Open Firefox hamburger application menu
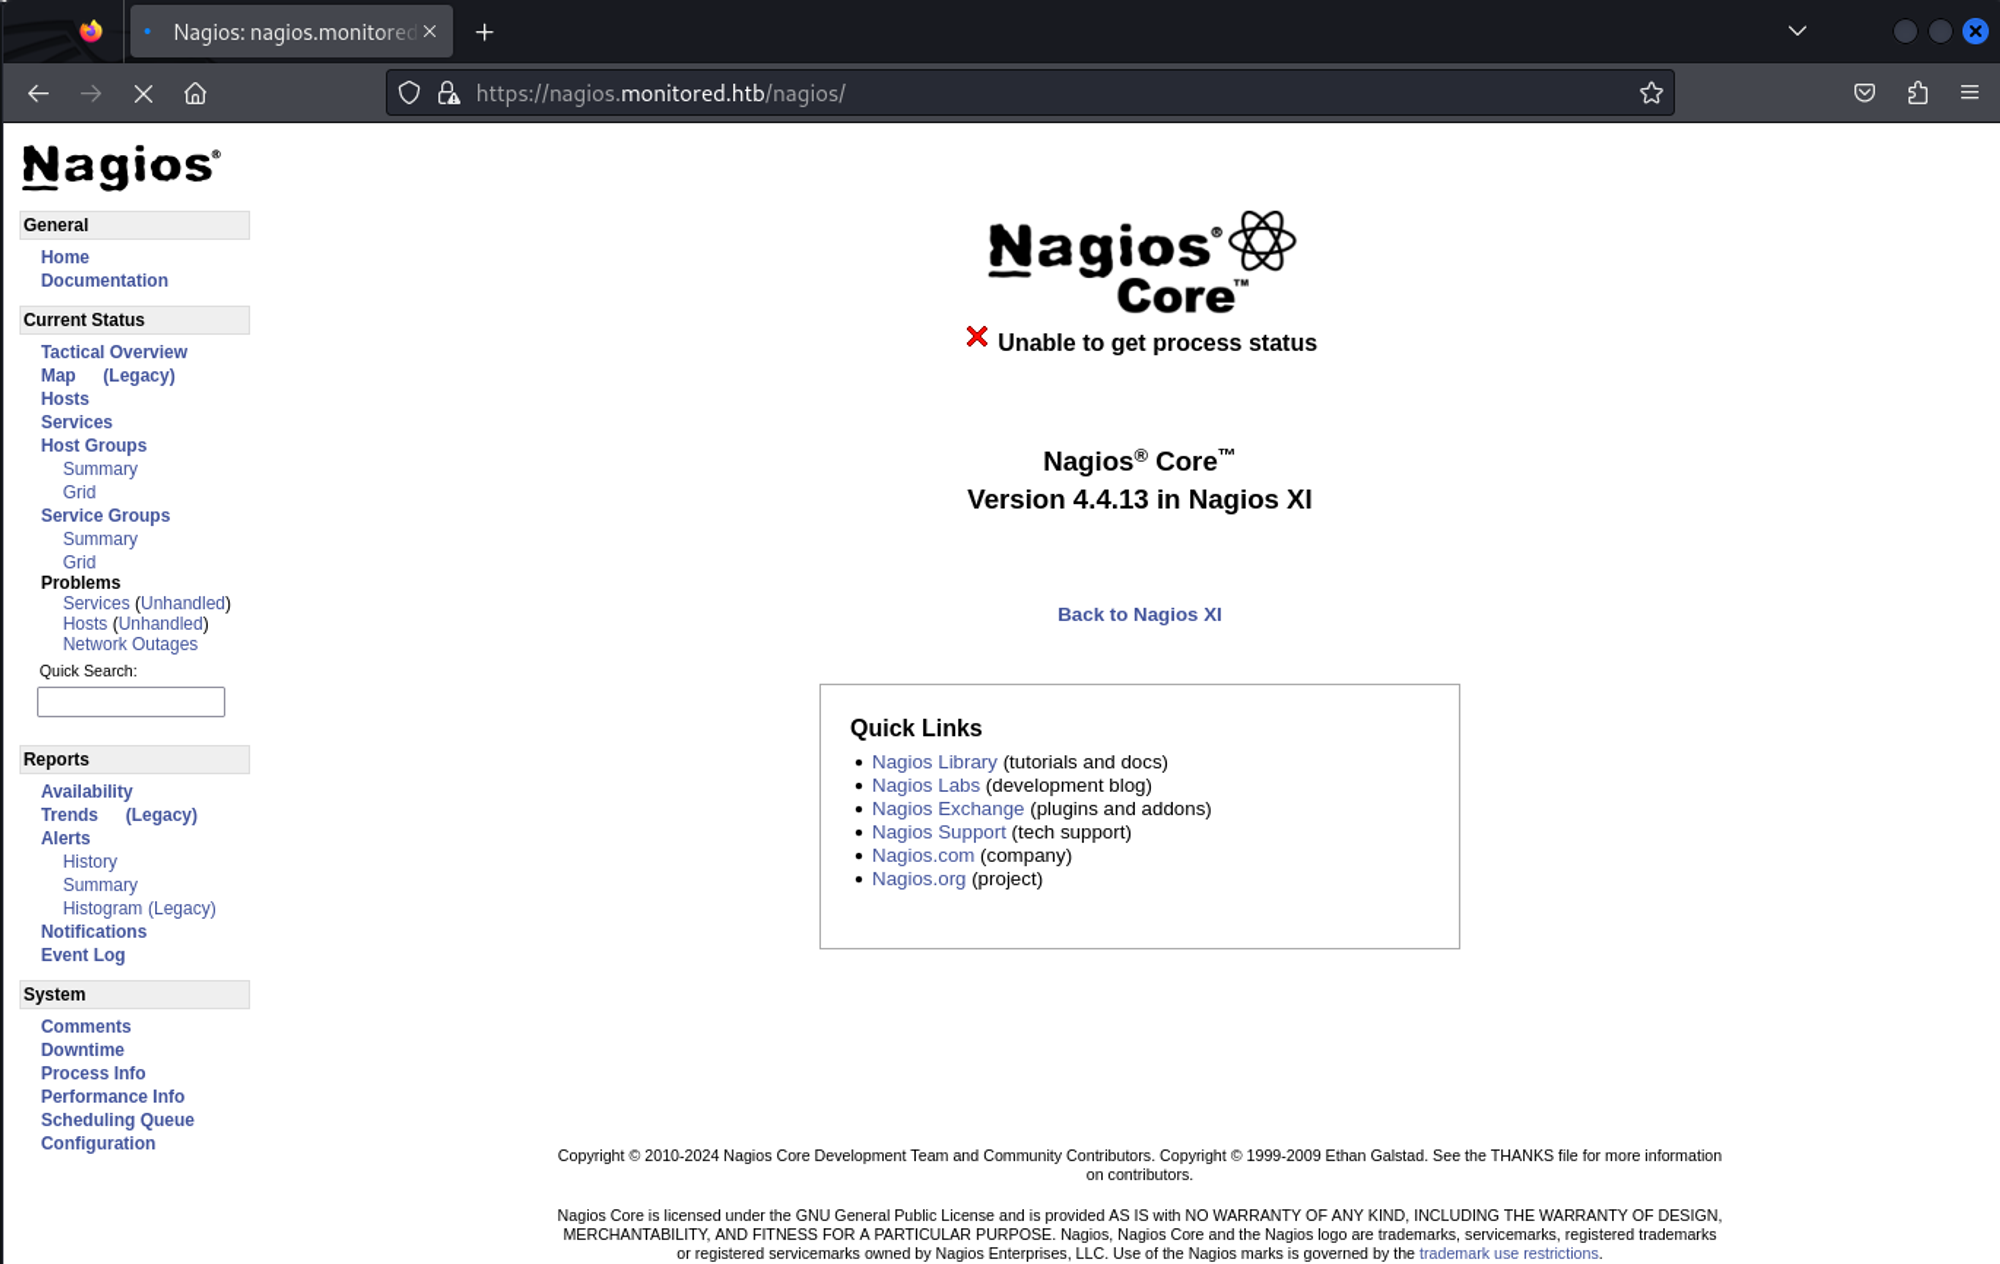This screenshot has width=2000, height=1264. point(1969,93)
